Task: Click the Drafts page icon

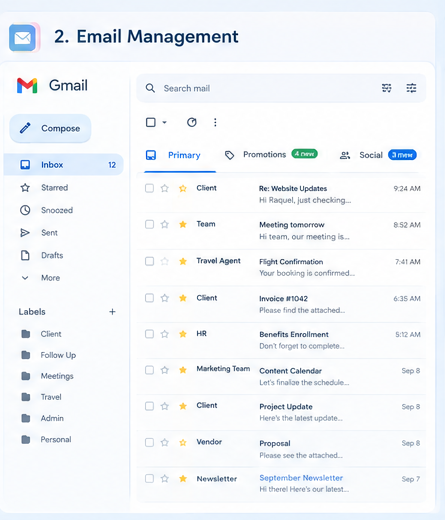Action: click(25, 255)
